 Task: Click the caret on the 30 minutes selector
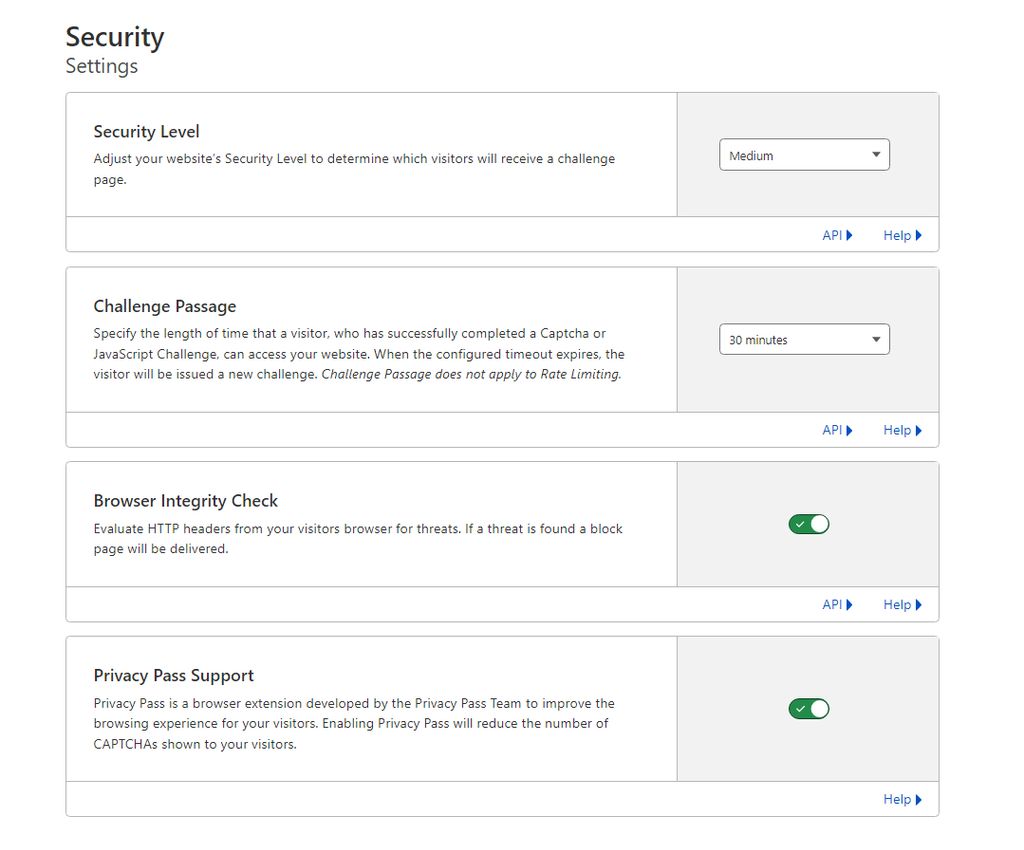point(875,339)
